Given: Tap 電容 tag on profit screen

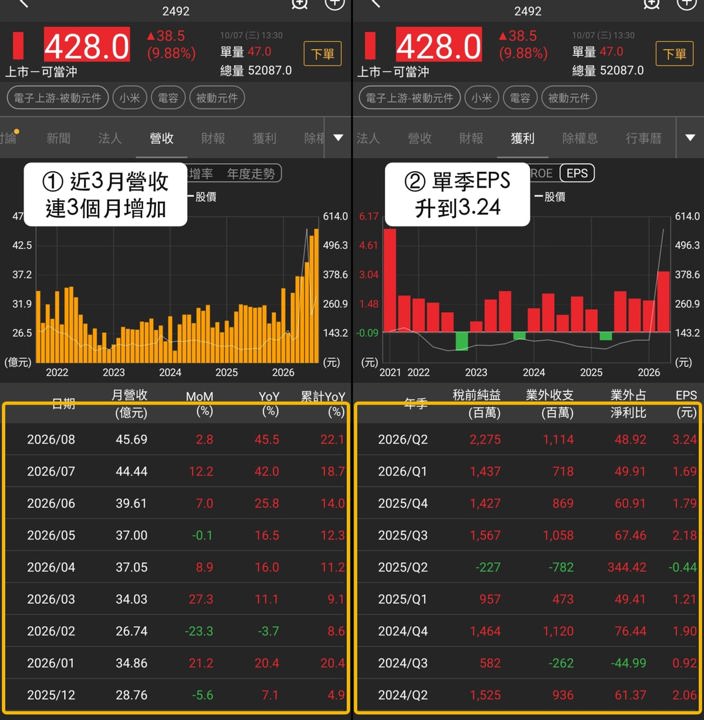Looking at the screenshot, I should (x=520, y=98).
